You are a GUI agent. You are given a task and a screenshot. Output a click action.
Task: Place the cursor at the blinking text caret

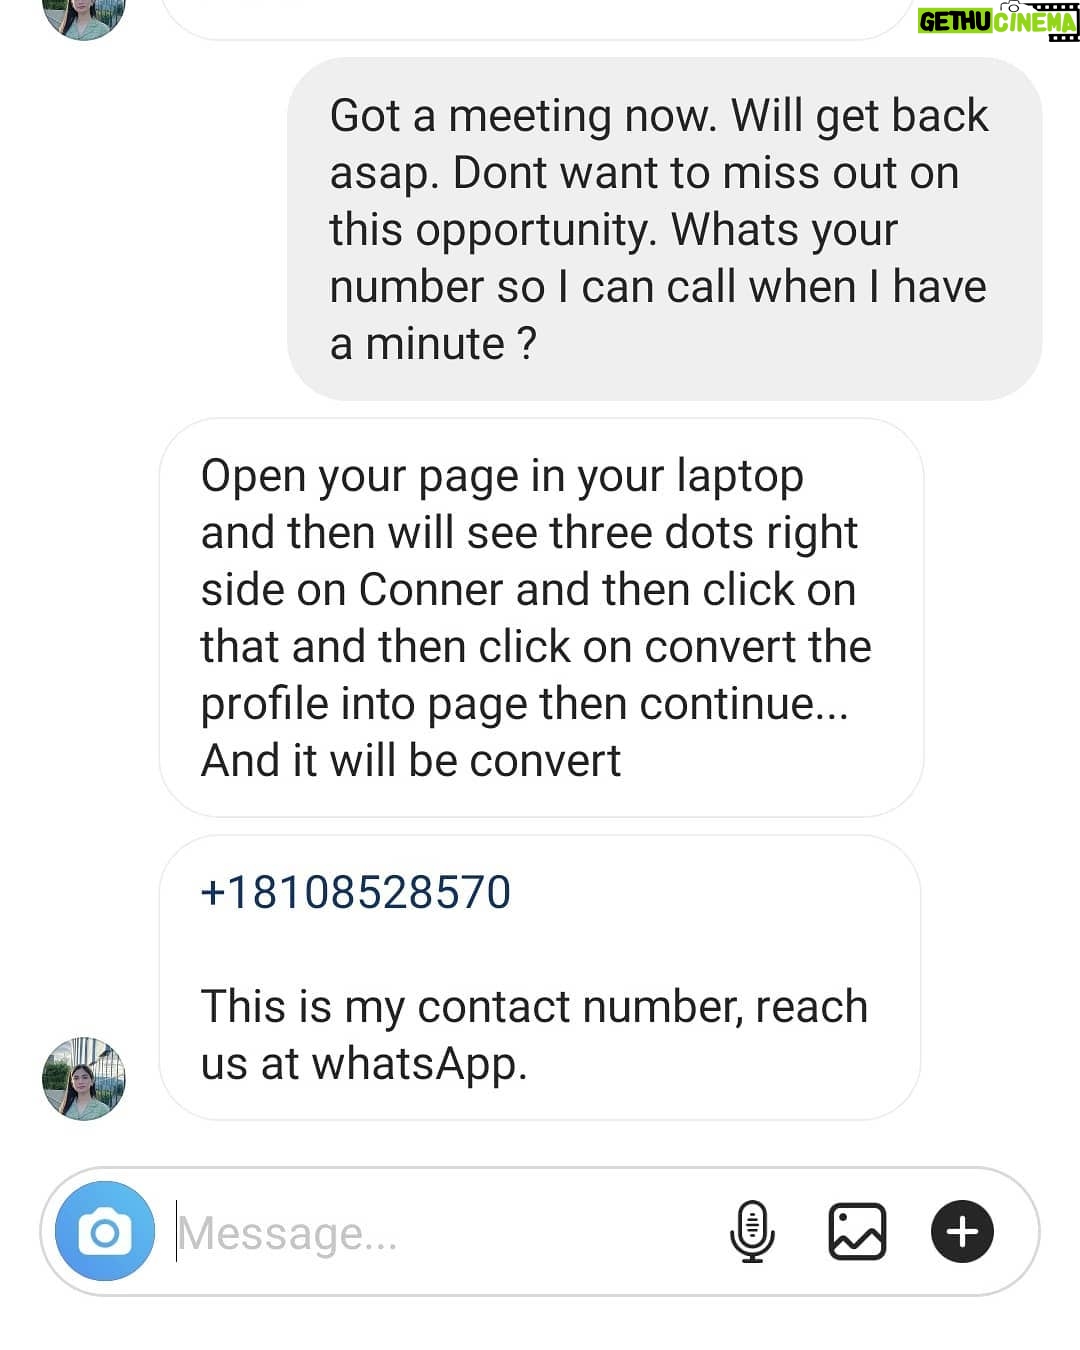177,1231
